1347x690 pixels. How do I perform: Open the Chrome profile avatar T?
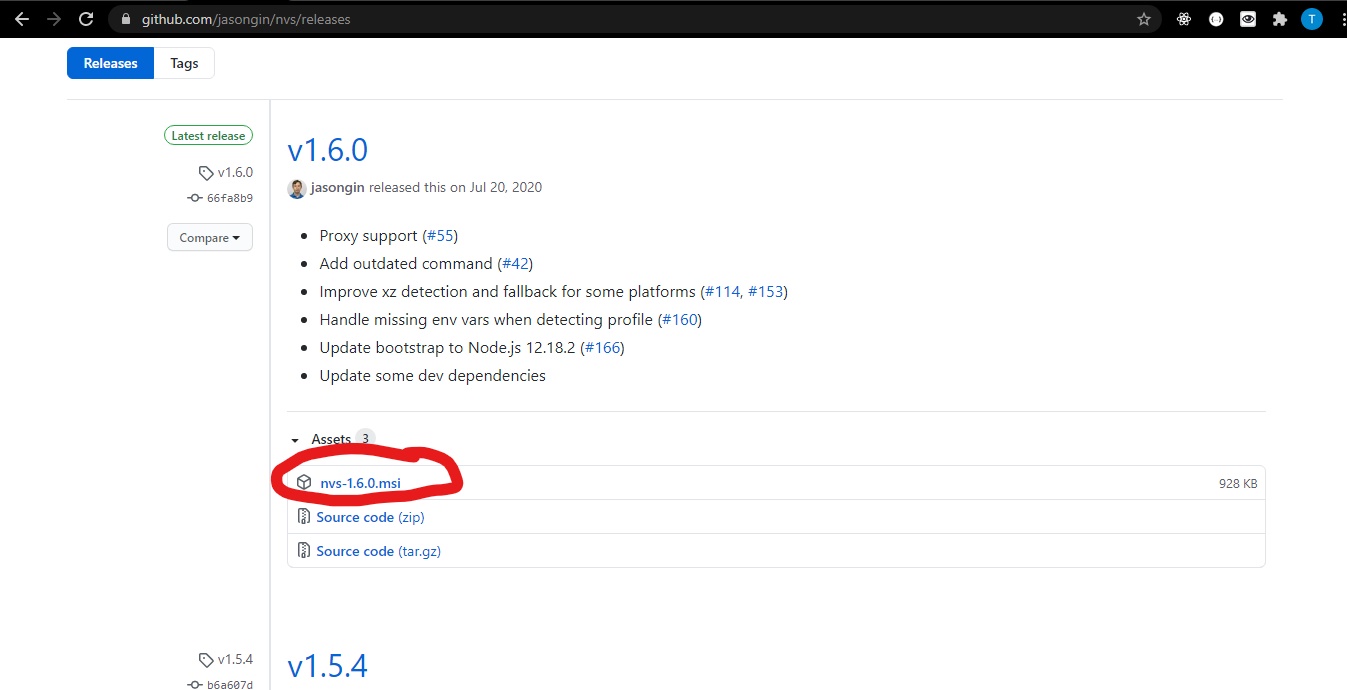(1311, 19)
